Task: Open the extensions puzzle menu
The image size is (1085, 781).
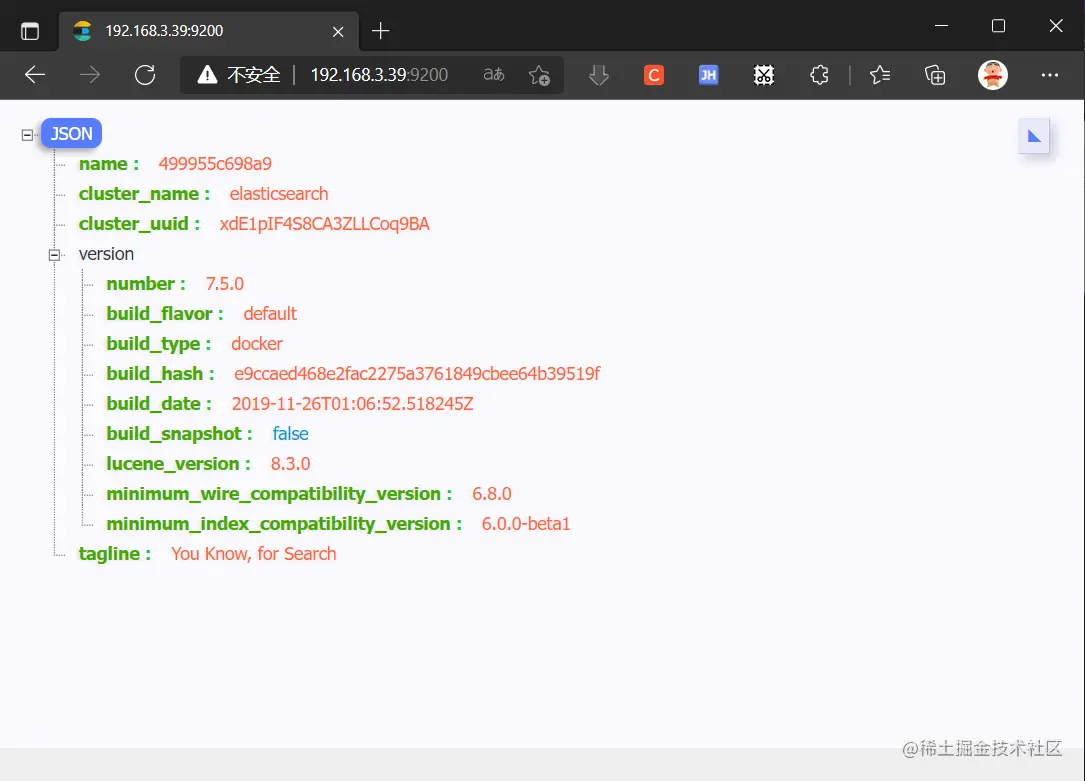Action: [x=819, y=75]
